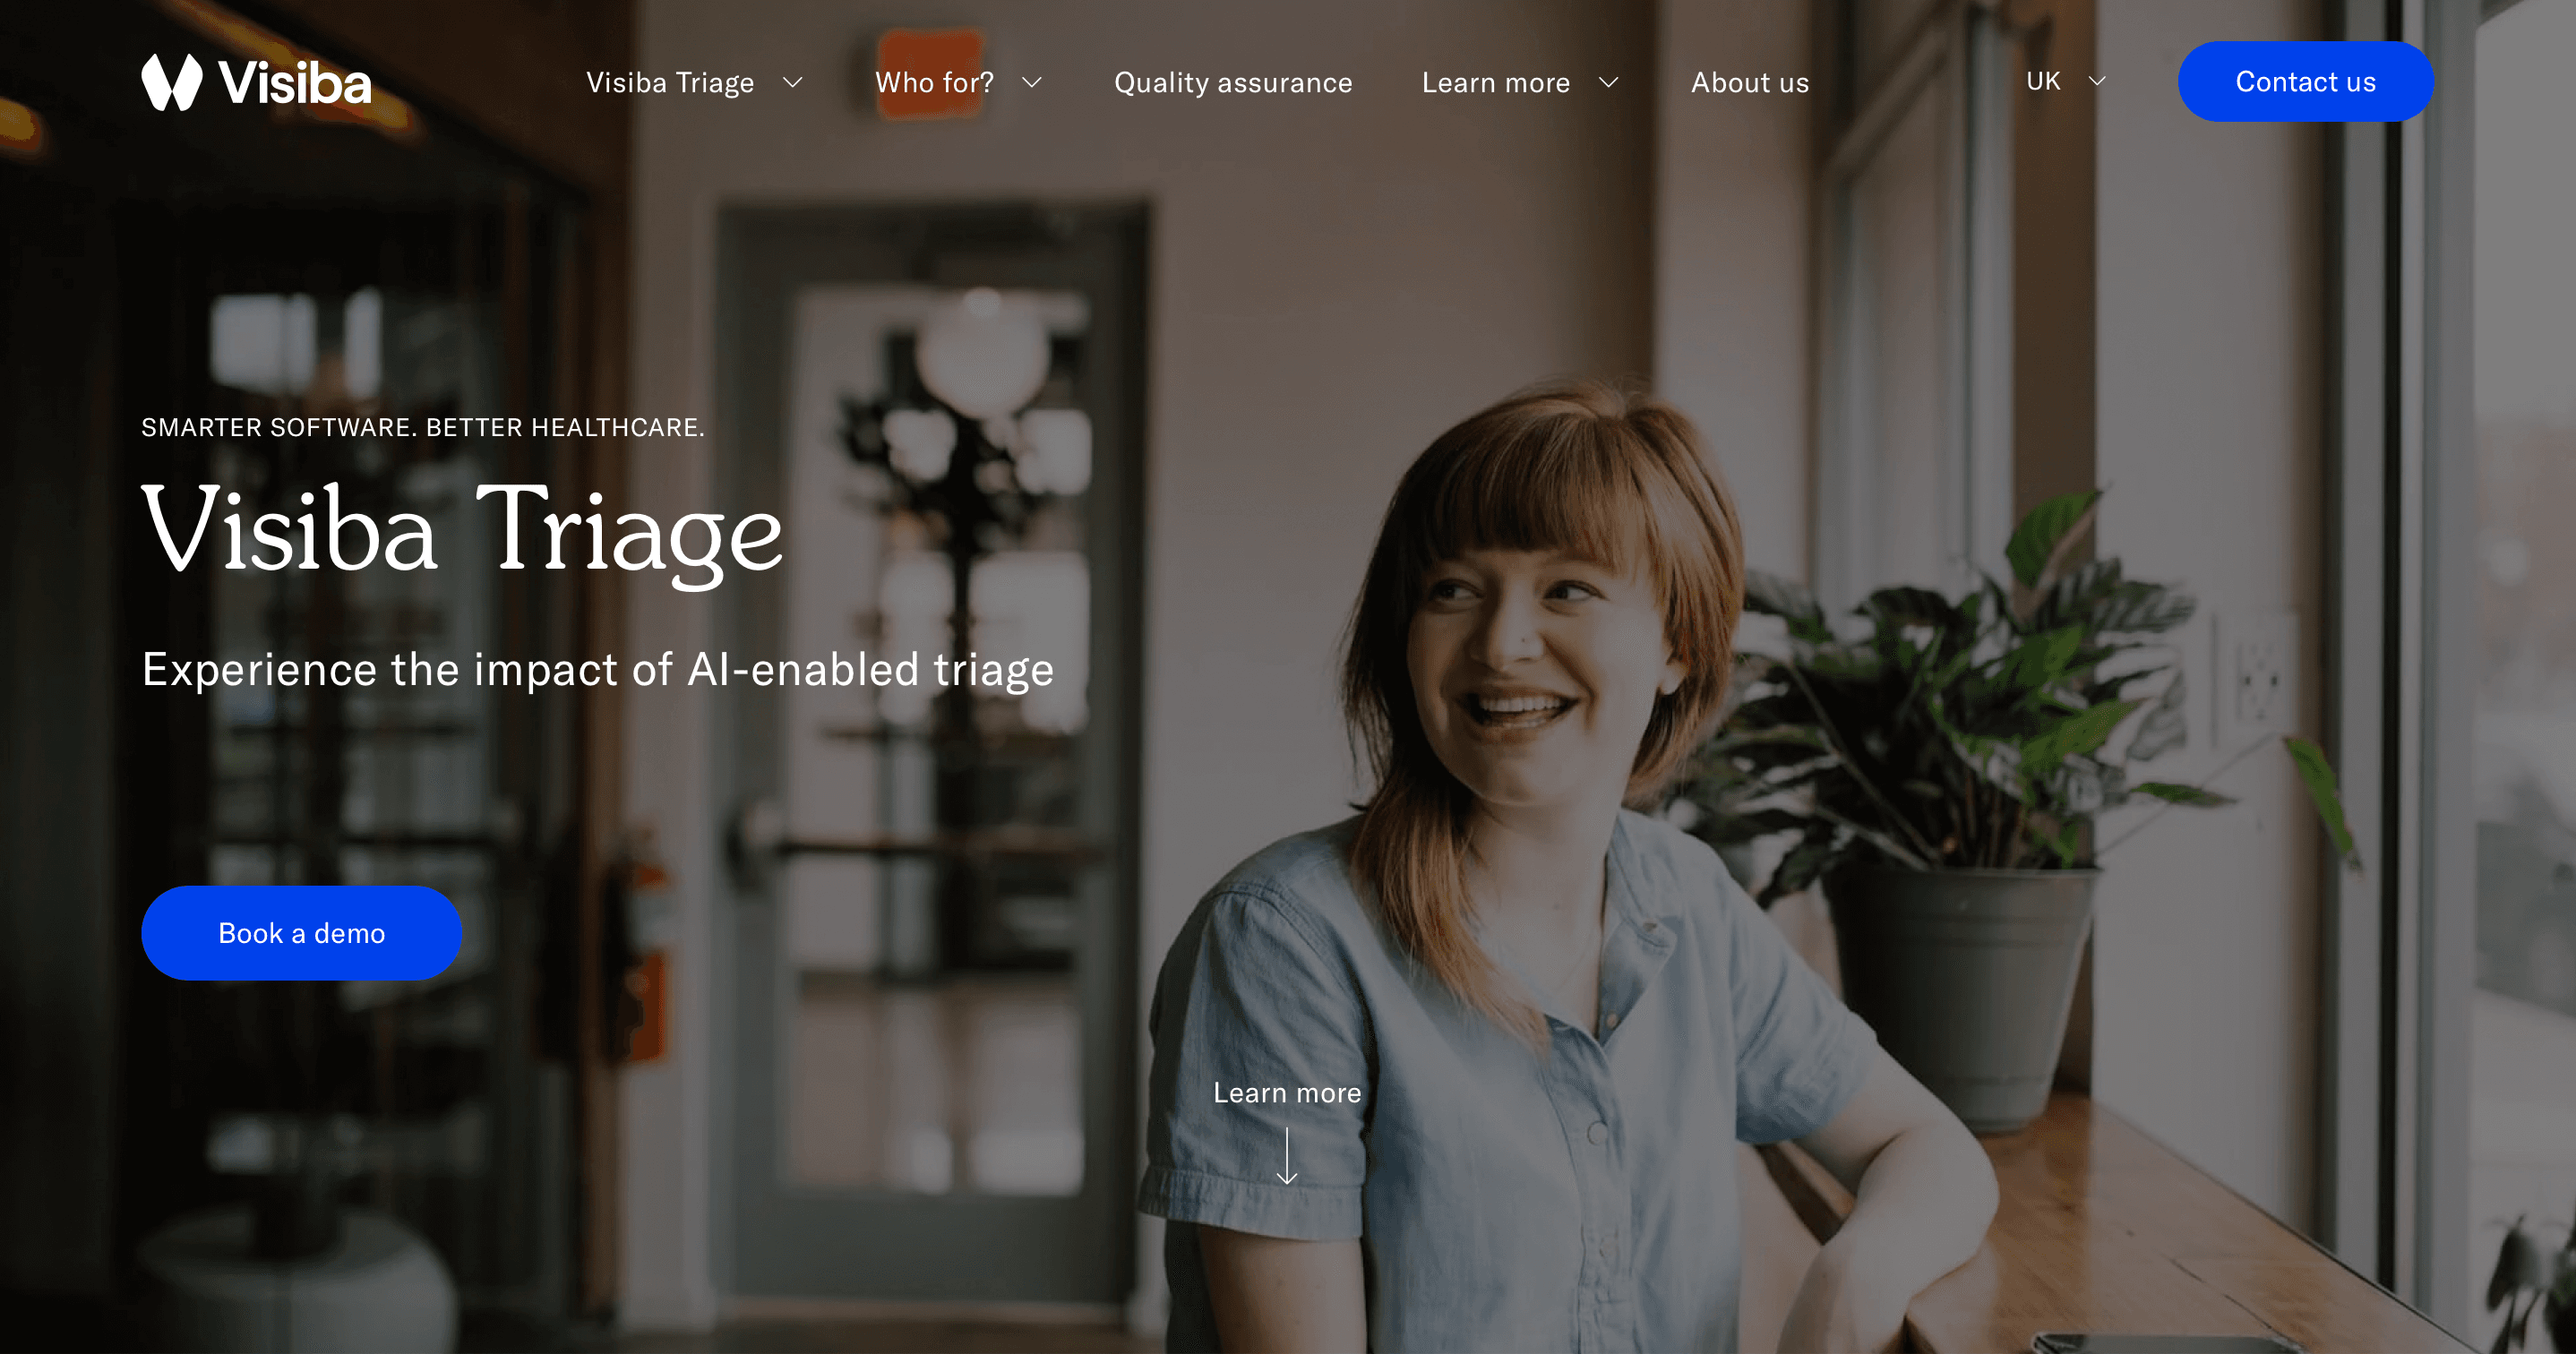Viewport: 2576px width, 1354px height.
Task: Click the Contact us button
Action: (x=2306, y=81)
